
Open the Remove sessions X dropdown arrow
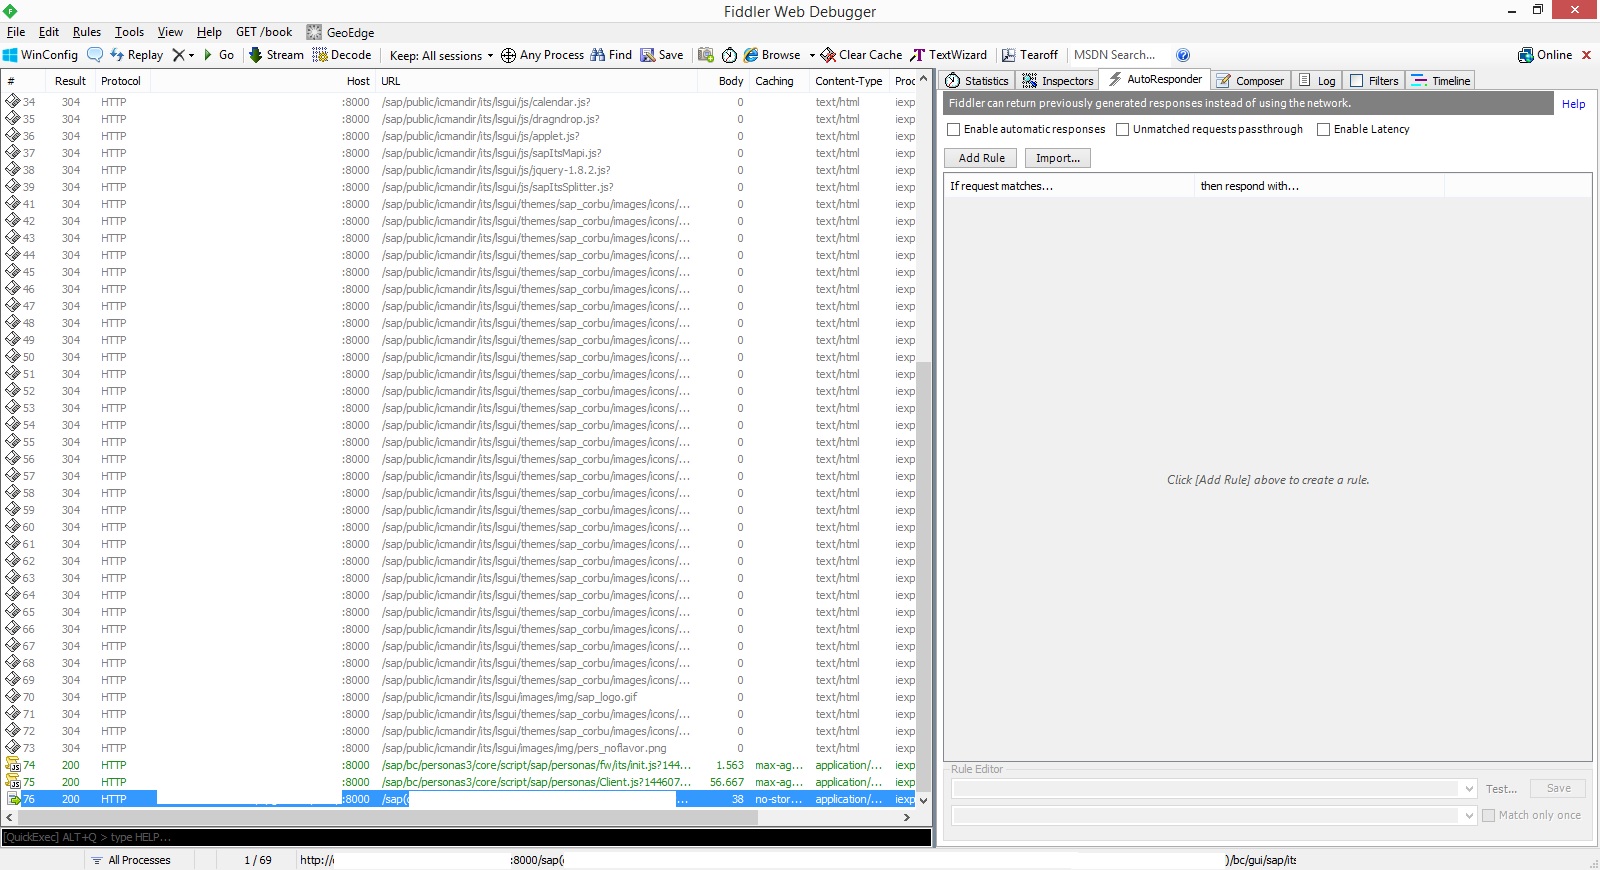pyautogui.click(x=191, y=56)
